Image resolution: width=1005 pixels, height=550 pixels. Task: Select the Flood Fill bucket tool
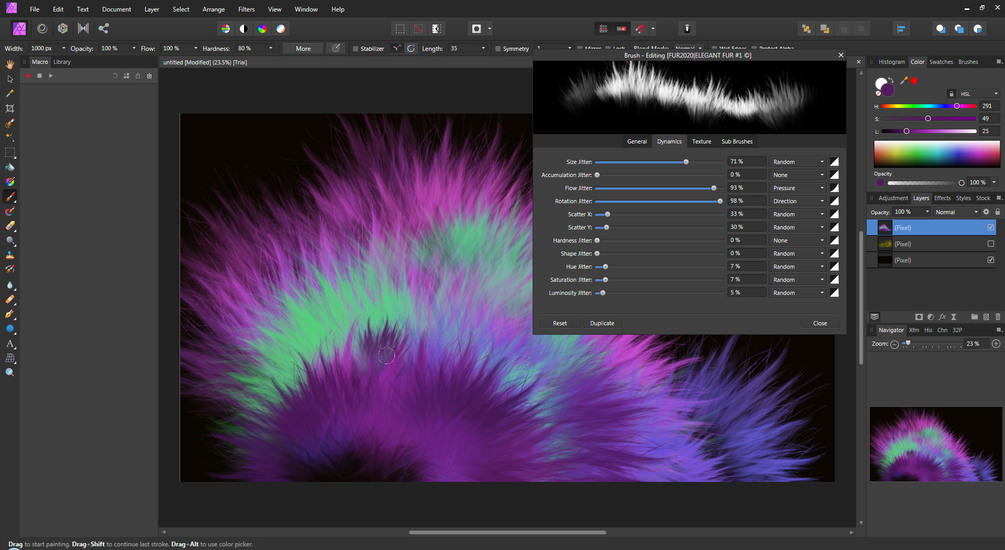point(10,167)
